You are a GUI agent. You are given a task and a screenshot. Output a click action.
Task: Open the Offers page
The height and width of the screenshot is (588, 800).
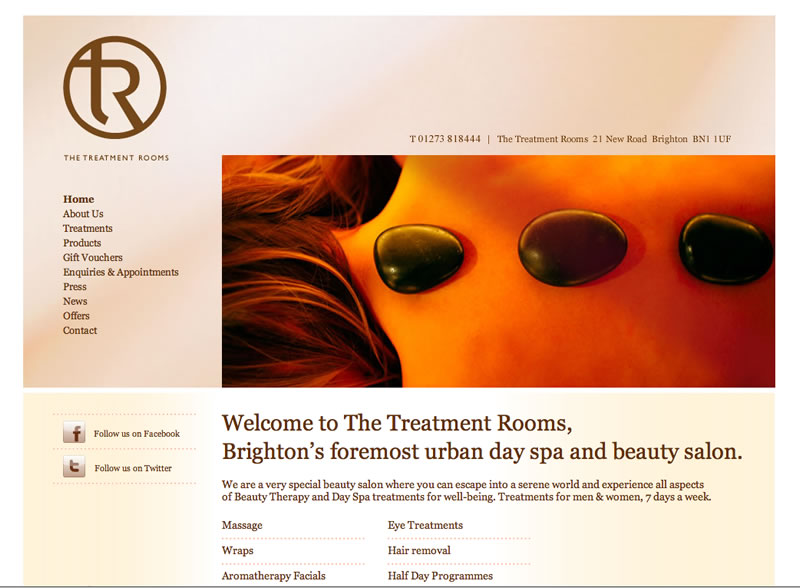pyautogui.click(x=76, y=316)
